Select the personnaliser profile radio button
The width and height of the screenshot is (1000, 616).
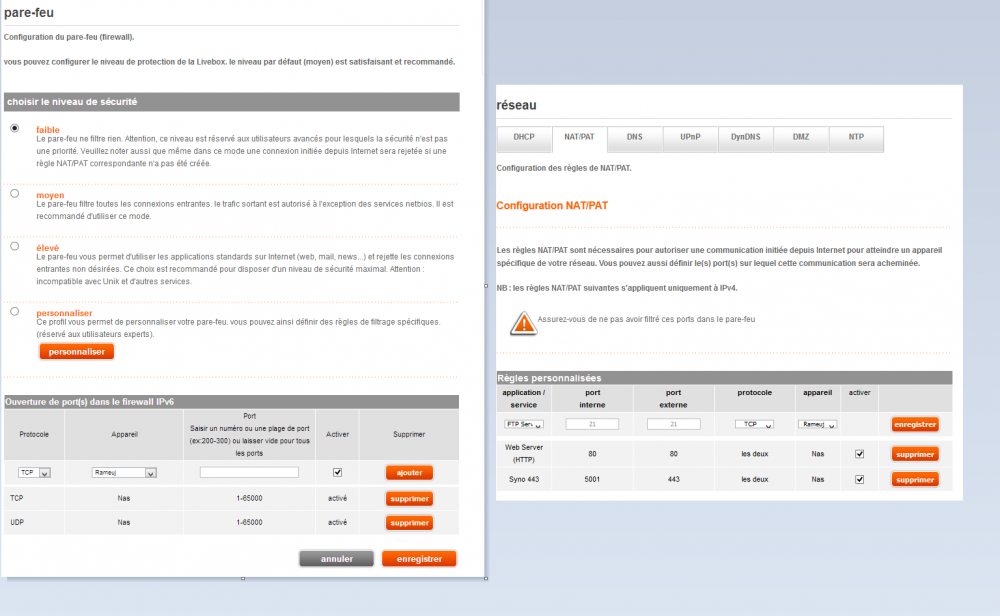click(x=15, y=311)
